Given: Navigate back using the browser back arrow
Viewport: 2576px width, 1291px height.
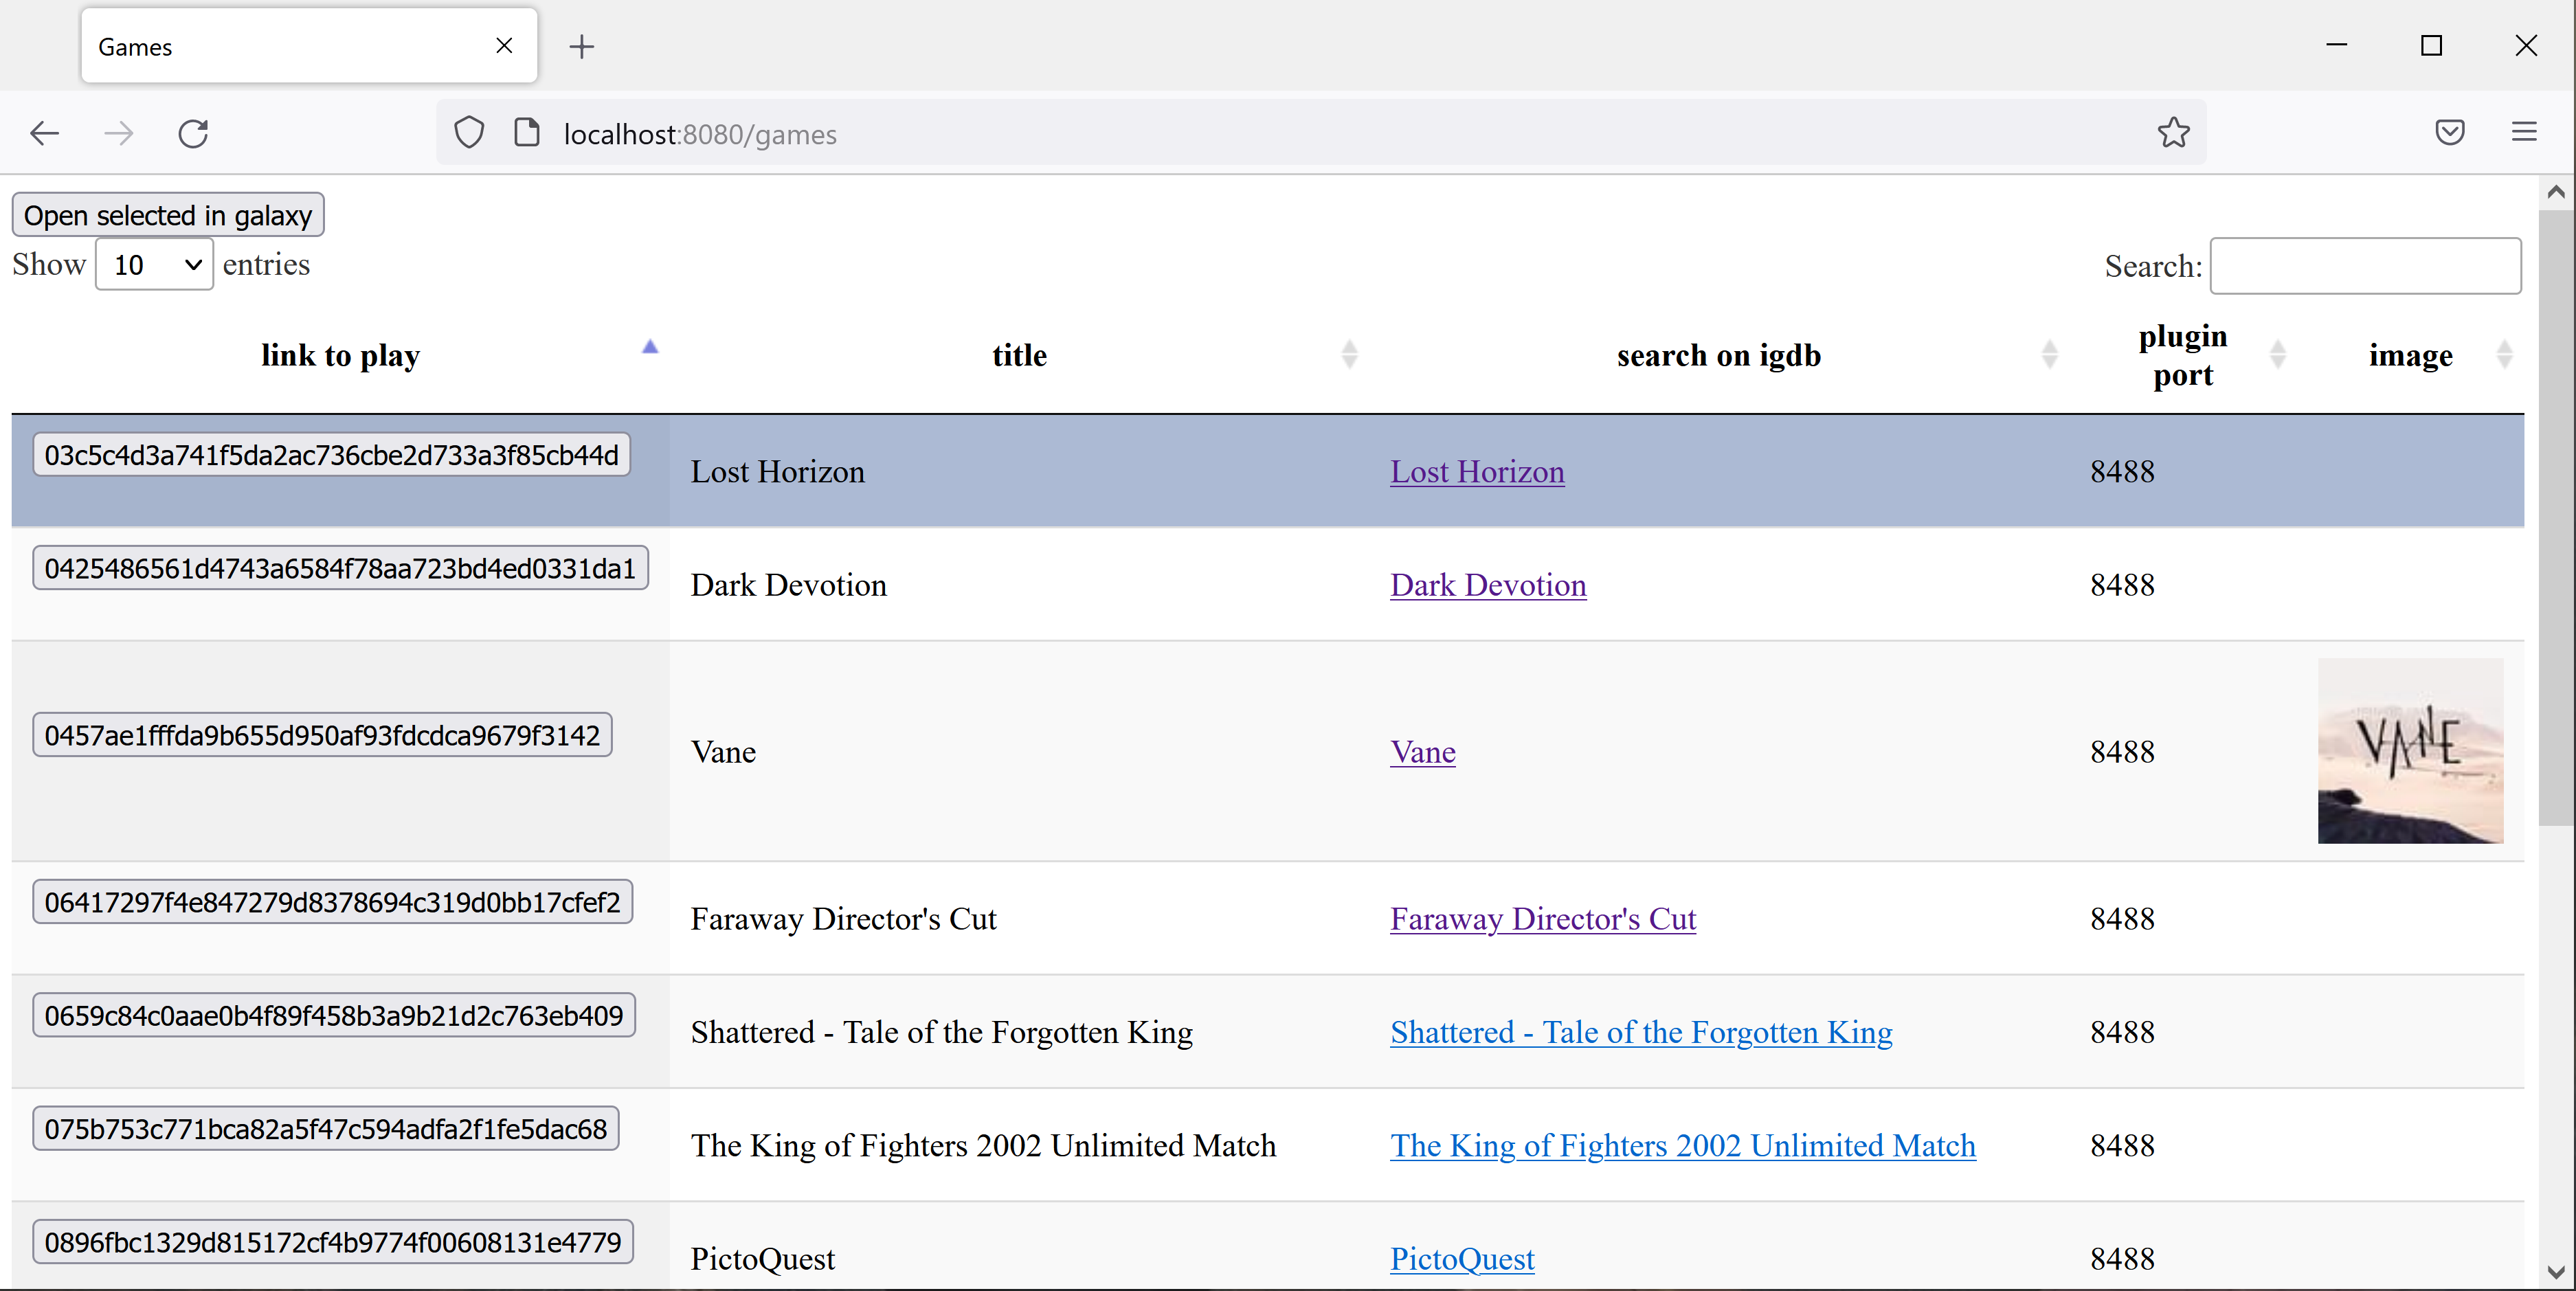Looking at the screenshot, I should (x=44, y=133).
